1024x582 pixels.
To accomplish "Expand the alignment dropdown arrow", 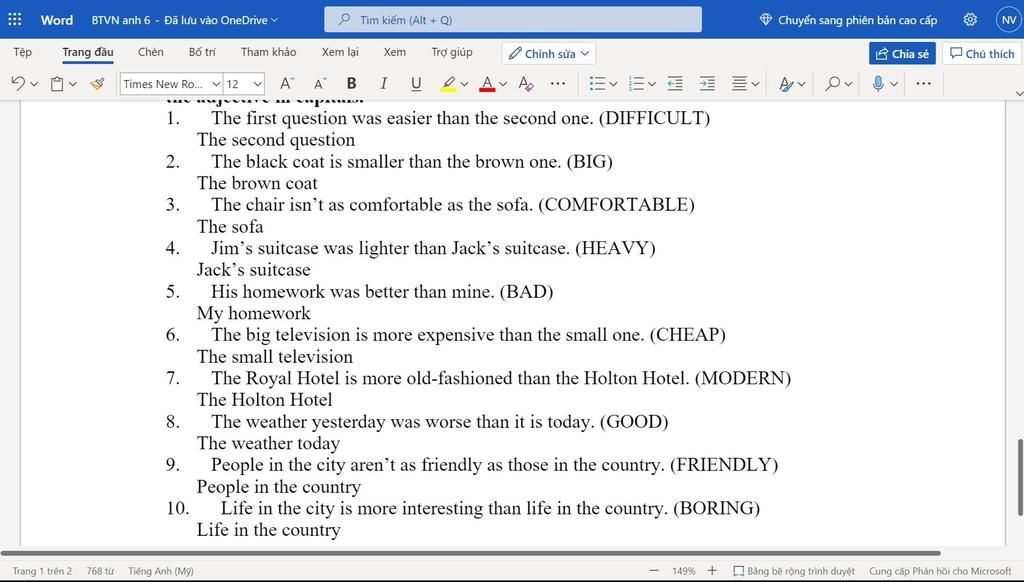I will [756, 84].
